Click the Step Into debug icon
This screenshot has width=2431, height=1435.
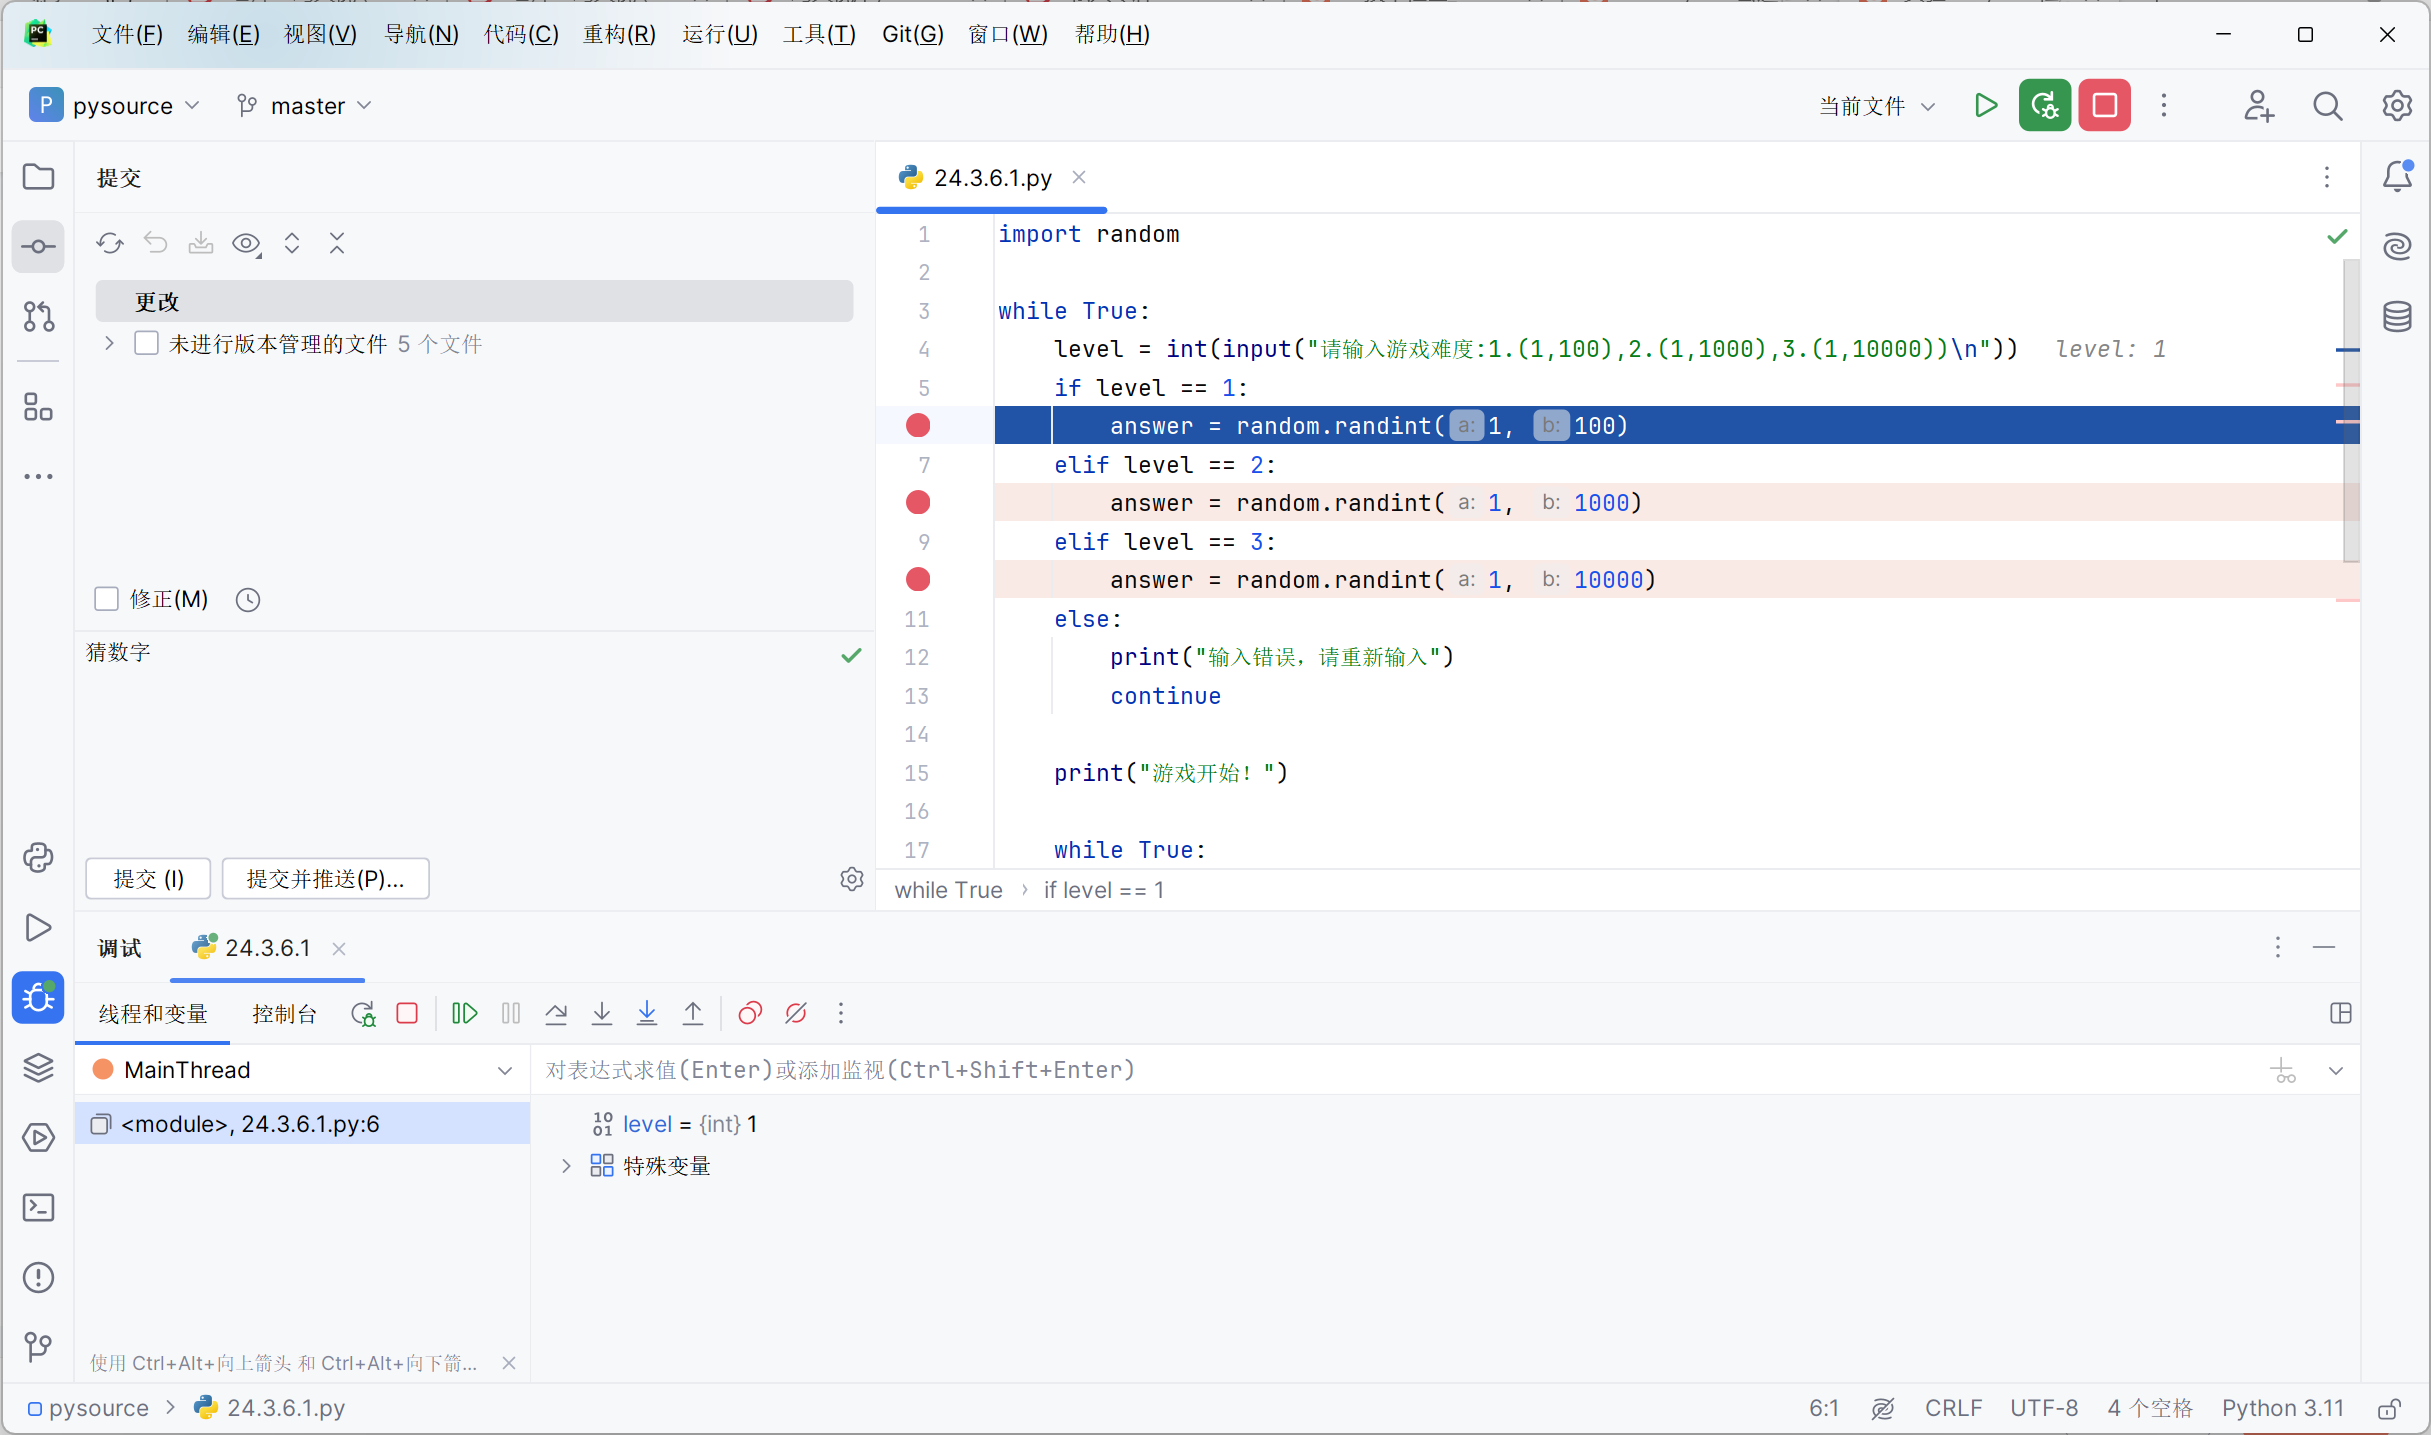point(602,1013)
